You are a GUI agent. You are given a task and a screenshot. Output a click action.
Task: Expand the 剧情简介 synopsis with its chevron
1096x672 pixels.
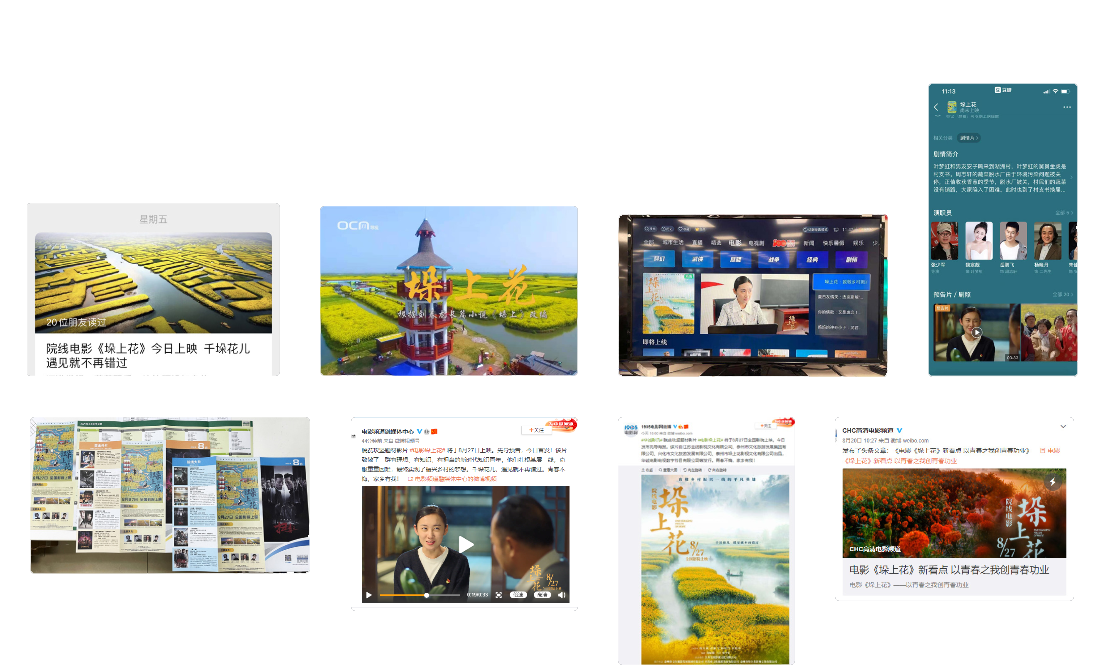1071,177
